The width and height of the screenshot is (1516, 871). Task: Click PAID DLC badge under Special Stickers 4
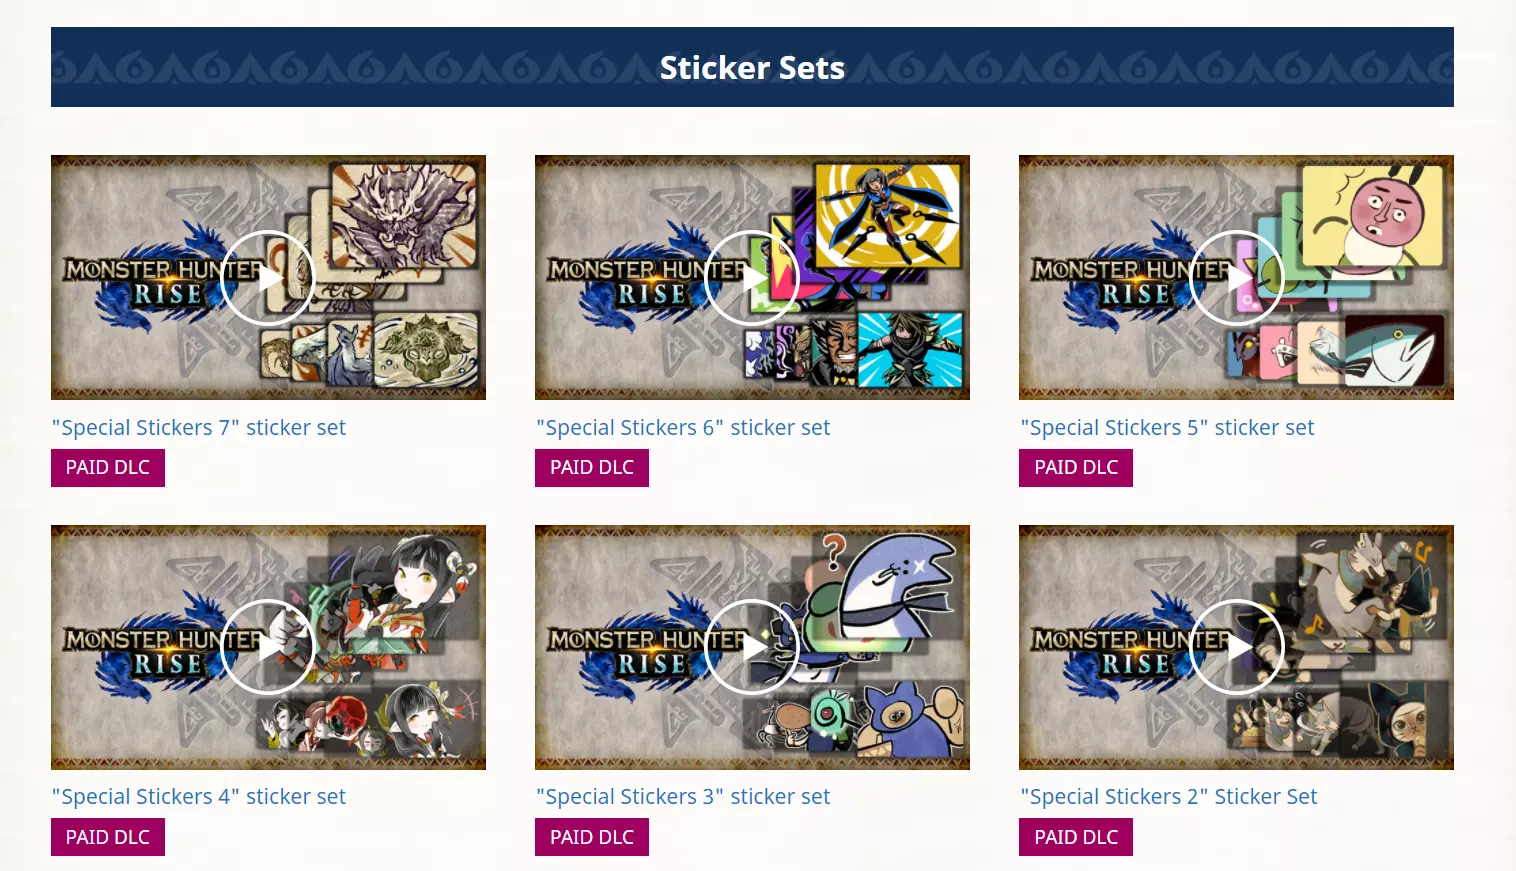point(108,837)
